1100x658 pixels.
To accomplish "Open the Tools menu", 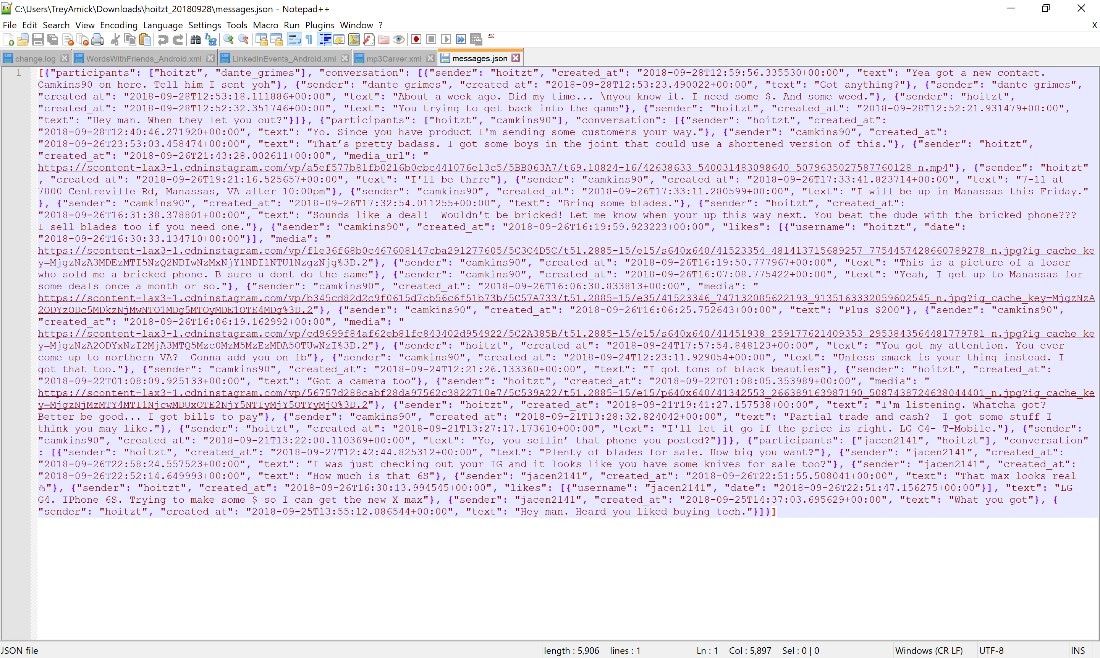I will pyautogui.click(x=237, y=25).
